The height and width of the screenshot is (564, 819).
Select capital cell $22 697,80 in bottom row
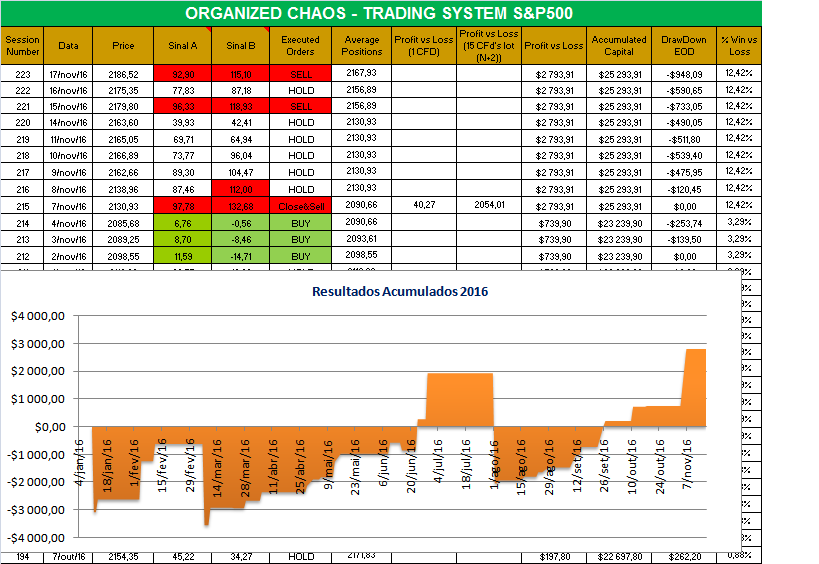619,557
